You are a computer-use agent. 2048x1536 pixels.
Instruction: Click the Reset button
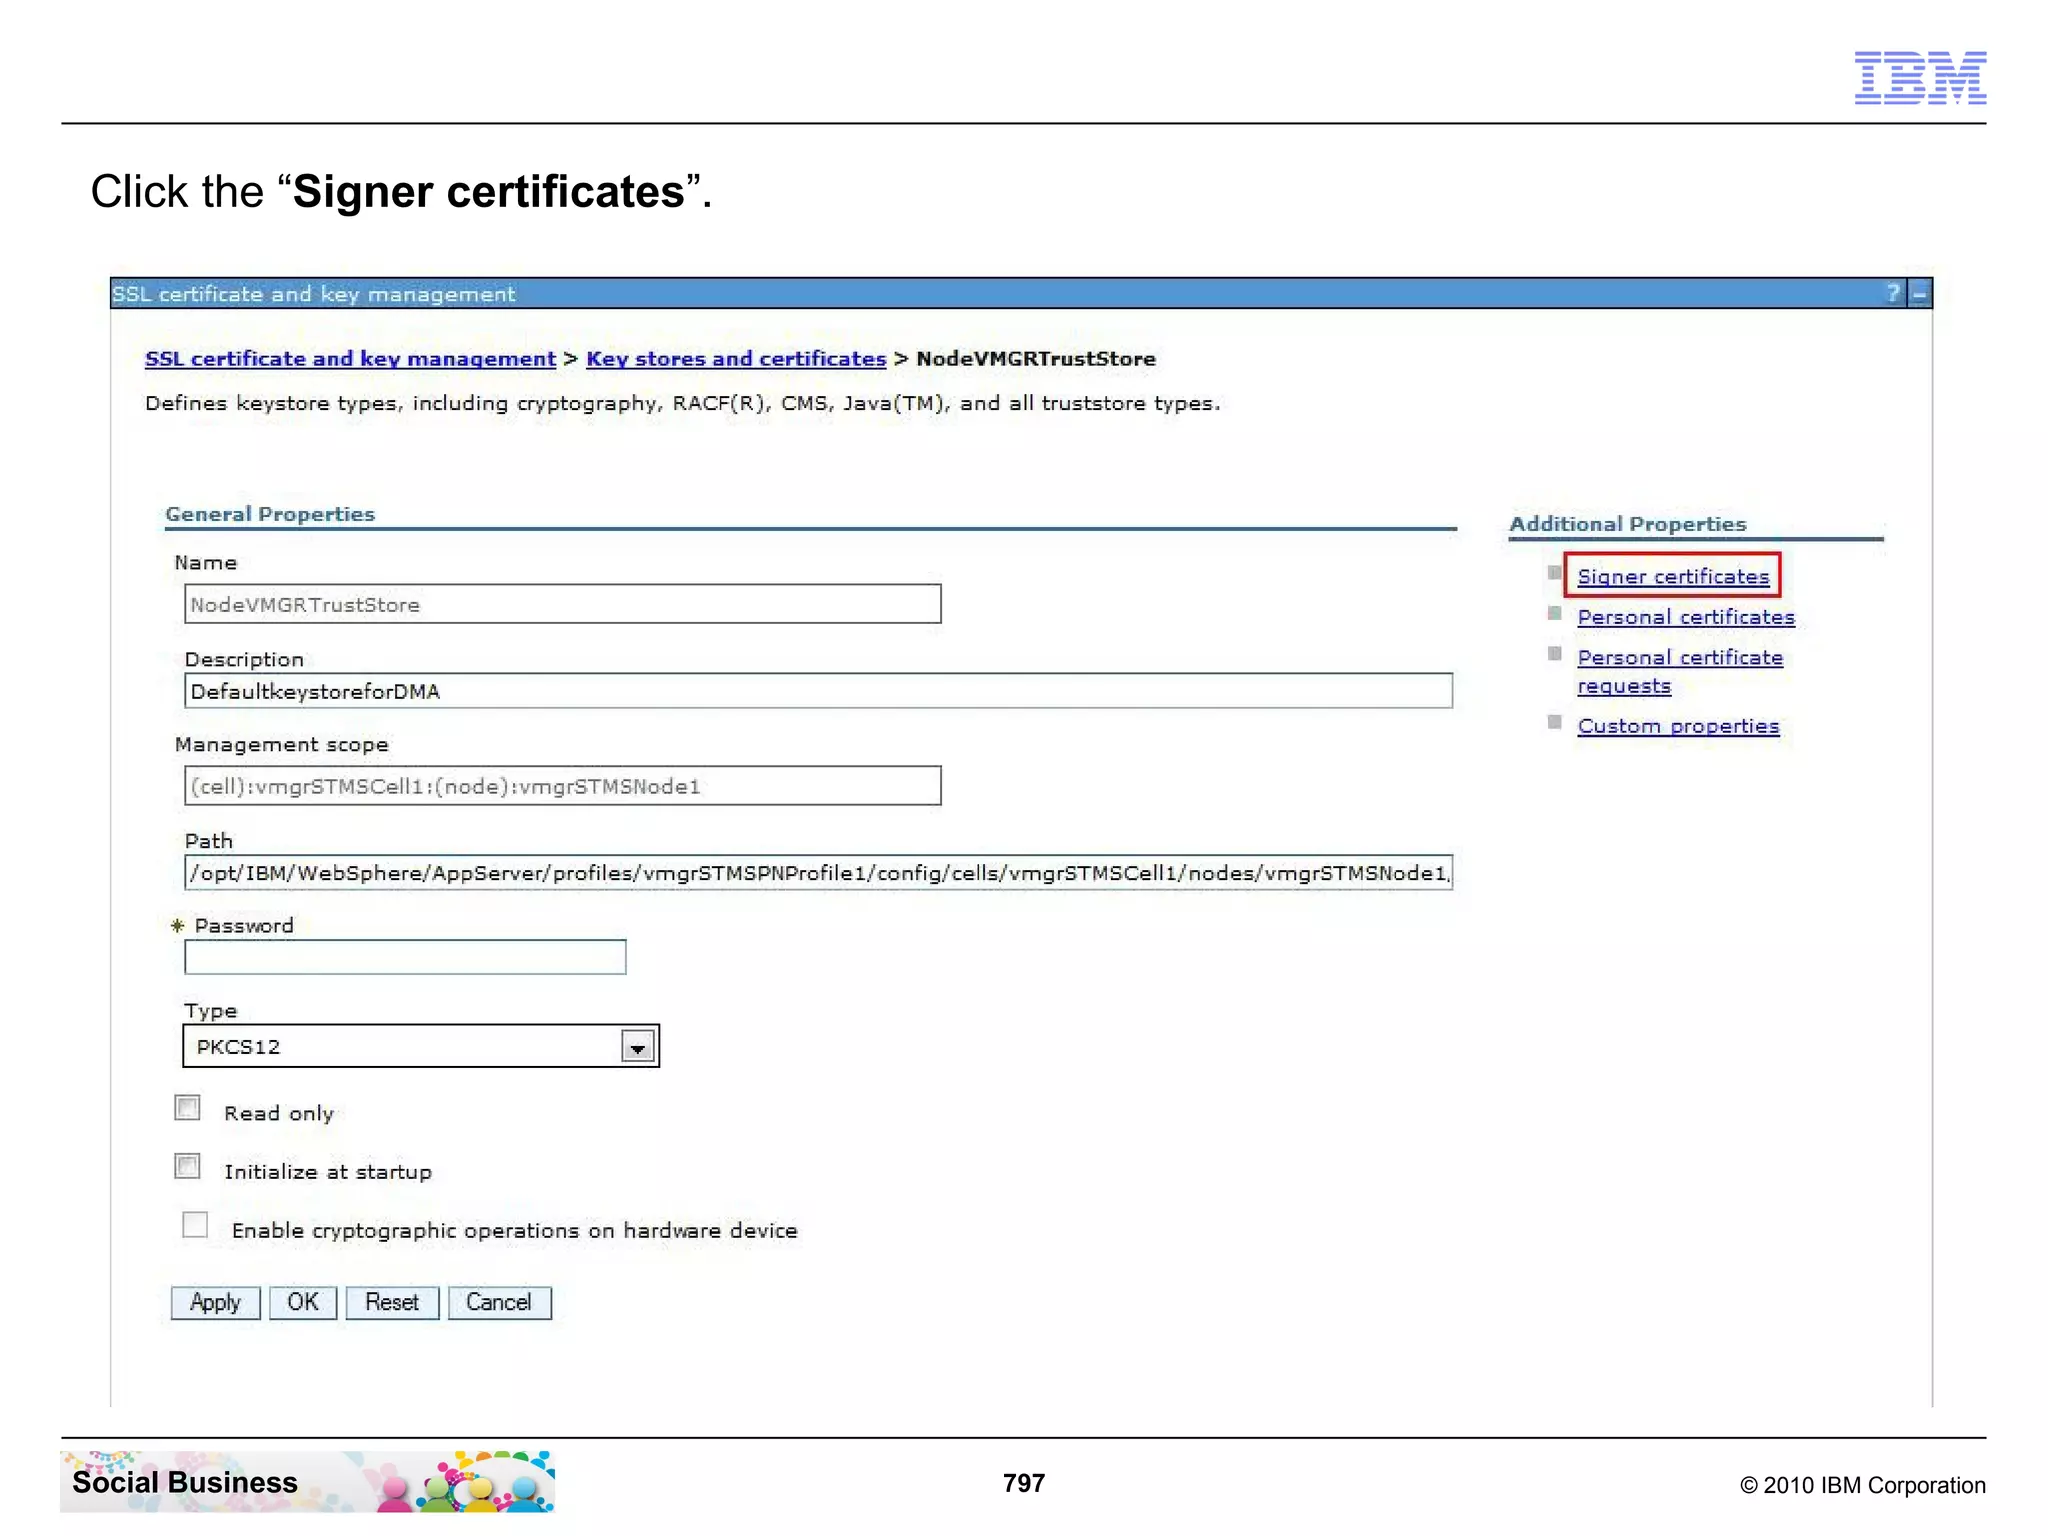point(392,1303)
